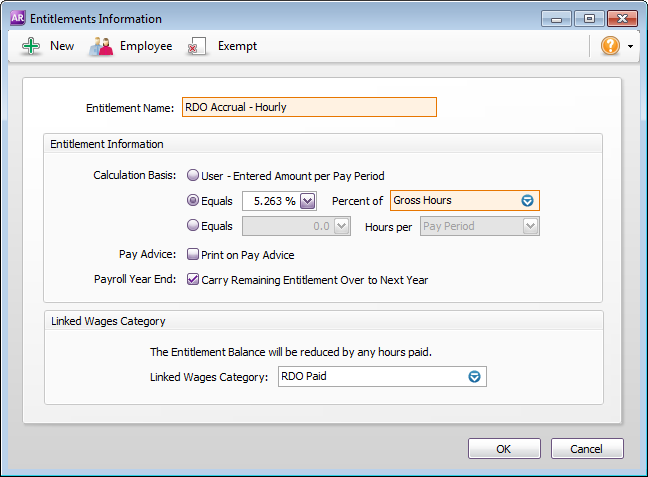Click the RDO Paid linked wages field
Viewport: 648px width, 477px height.
tap(382, 377)
